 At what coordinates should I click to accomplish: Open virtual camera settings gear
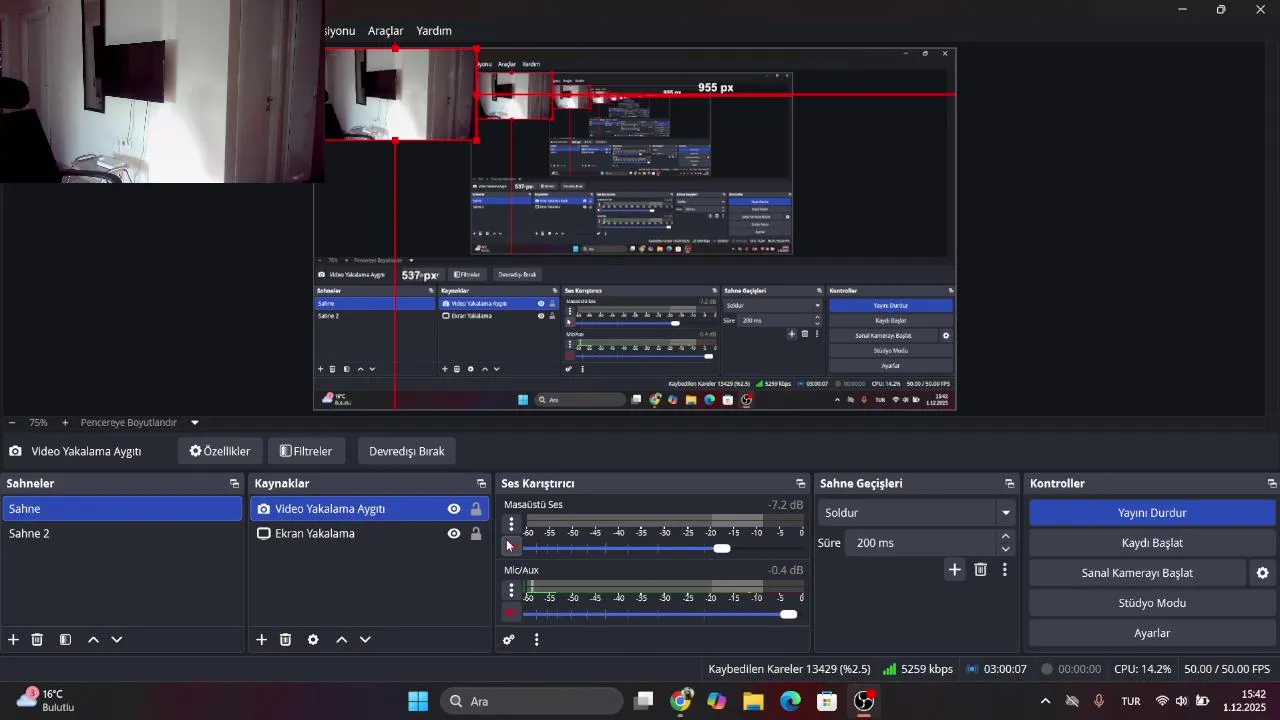1262,573
